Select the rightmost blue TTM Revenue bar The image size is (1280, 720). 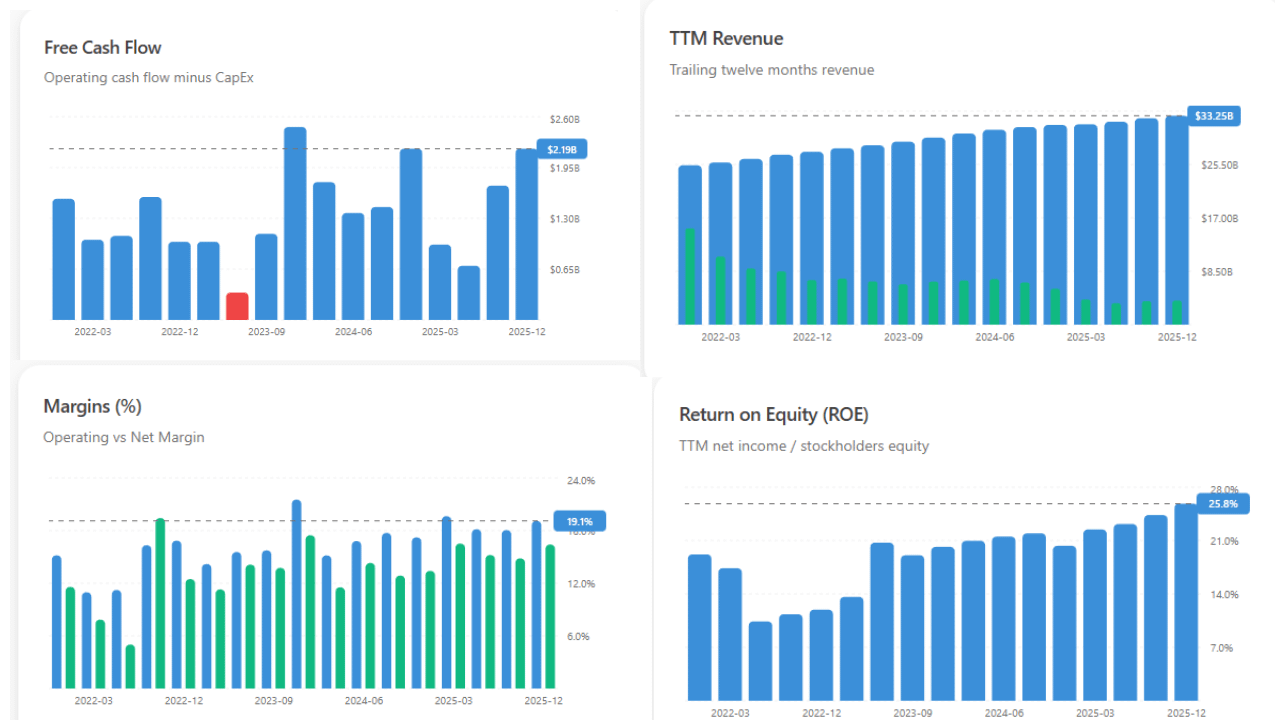pos(1176,220)
